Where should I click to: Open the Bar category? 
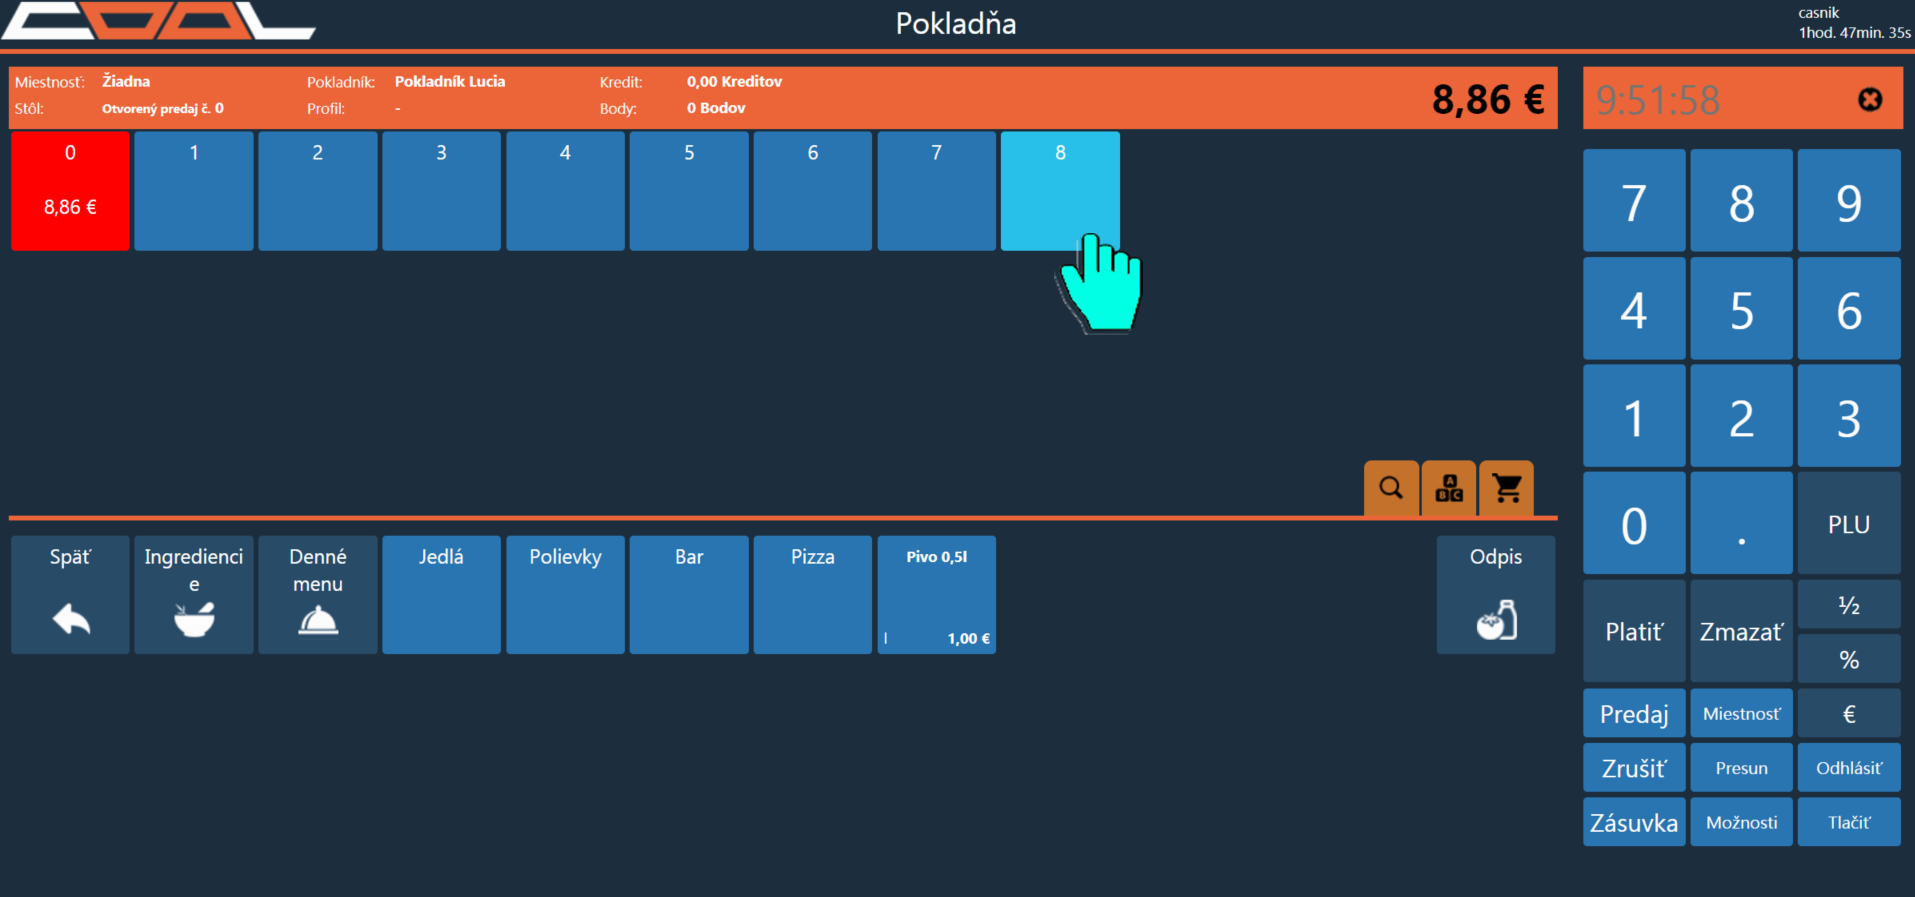coord(689,595)
